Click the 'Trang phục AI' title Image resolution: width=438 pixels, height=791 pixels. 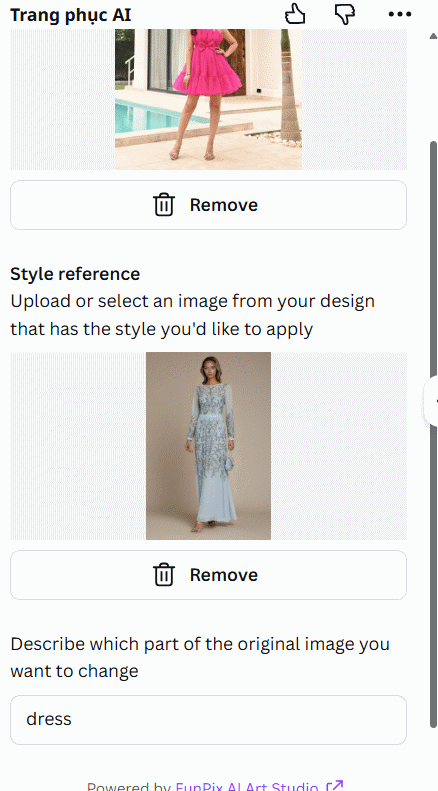click(x=71, y=15)
